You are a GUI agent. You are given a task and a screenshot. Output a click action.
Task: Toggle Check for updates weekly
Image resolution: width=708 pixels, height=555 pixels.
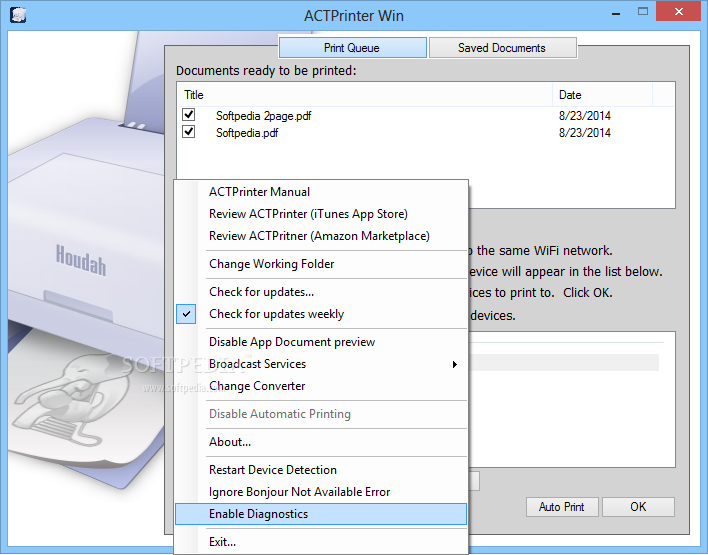[x=321, y=314]
